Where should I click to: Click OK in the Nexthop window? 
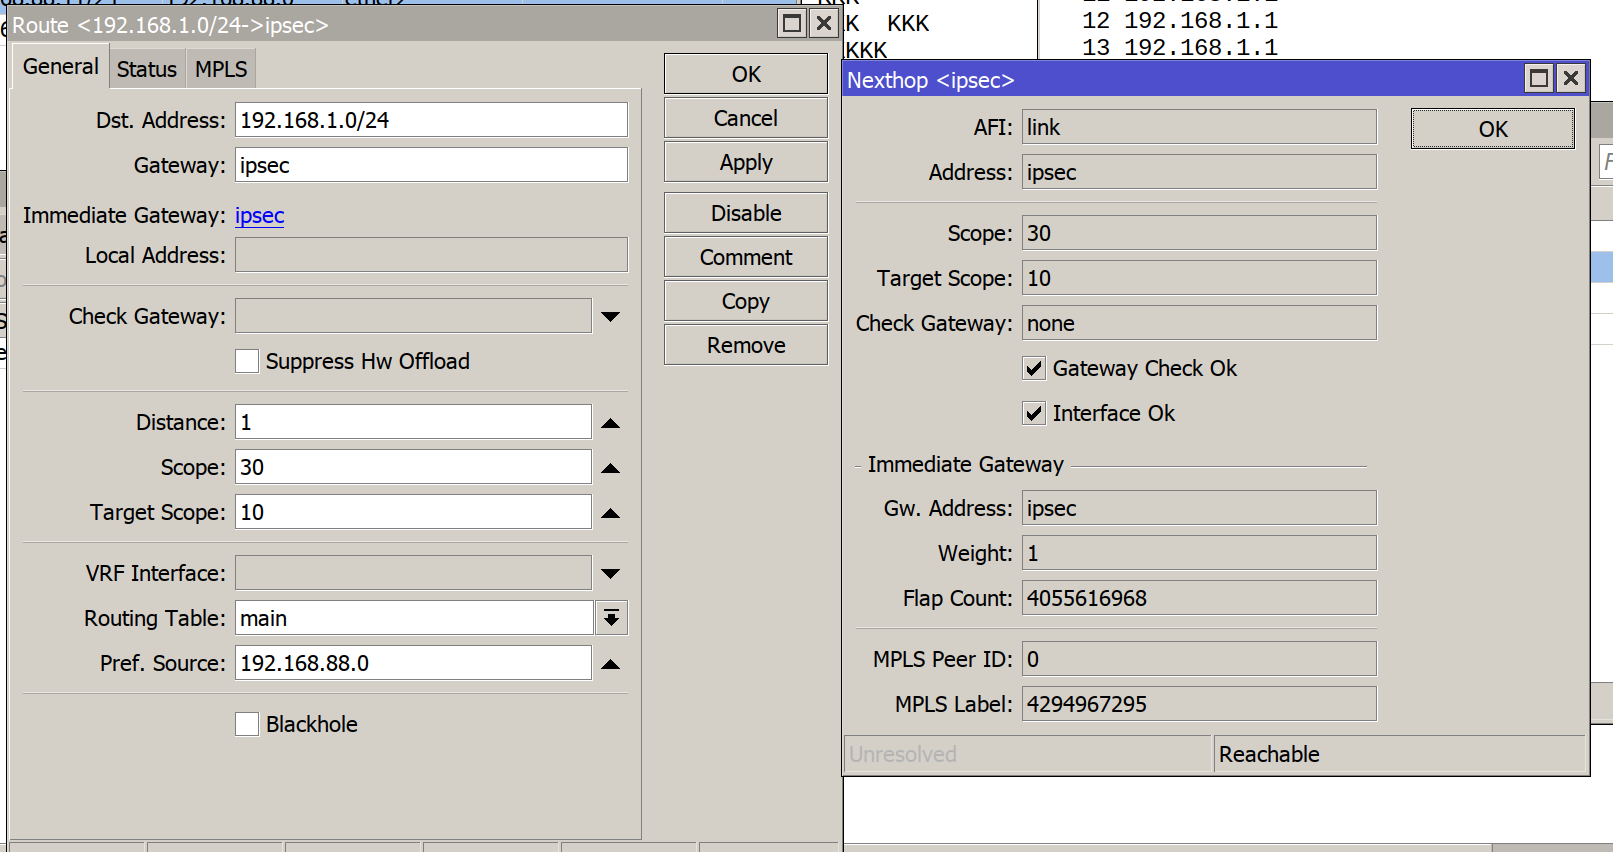point(1493,129)
